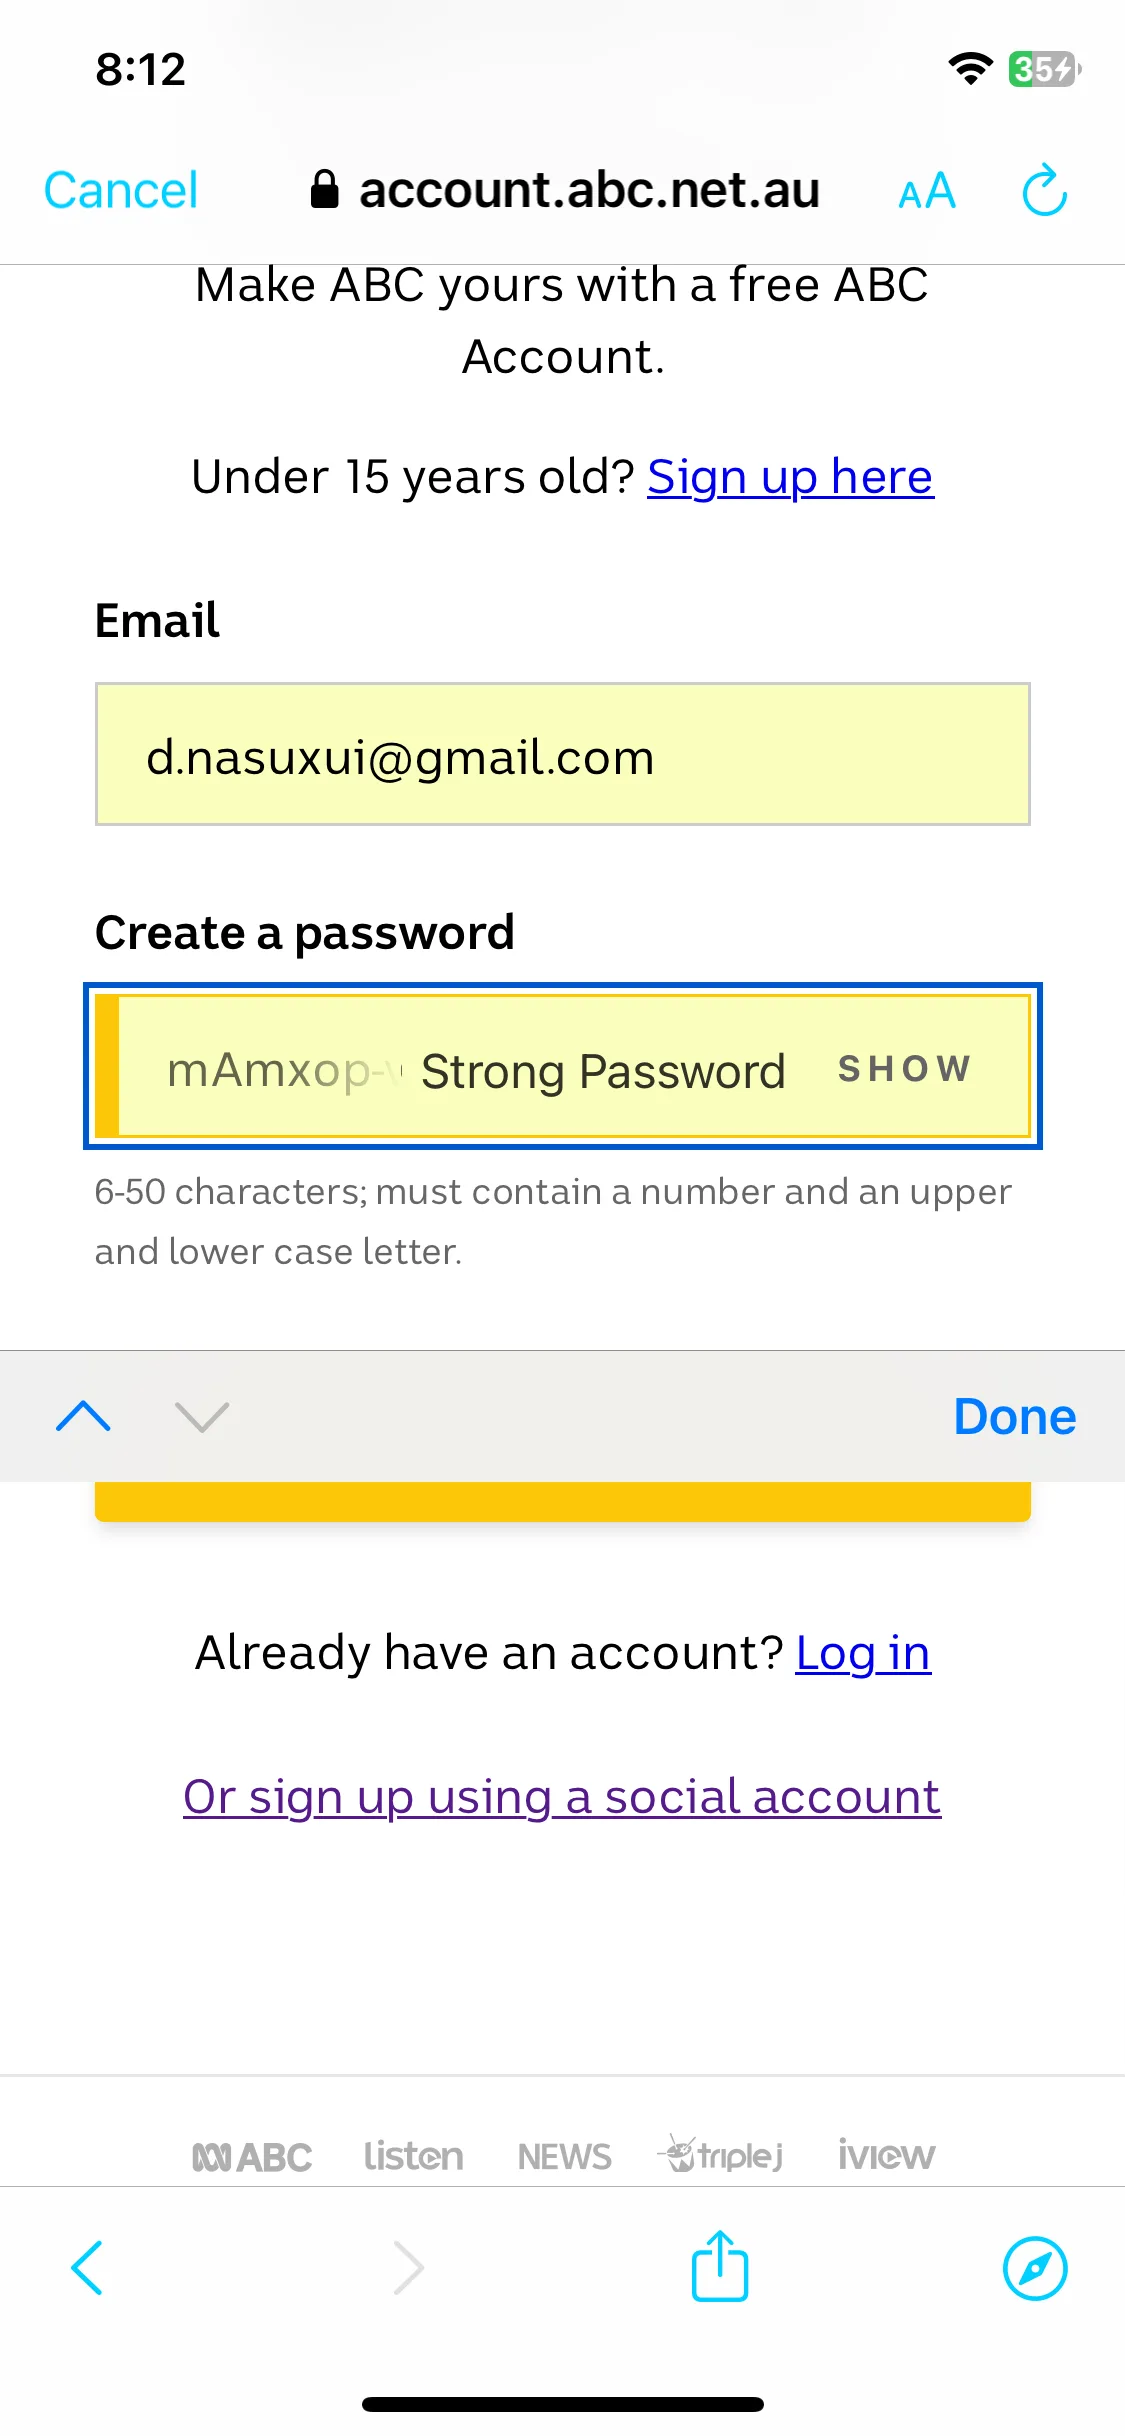1125x2436 pixels.
Task: Follow the Log in link
Action: [863, 1653]
